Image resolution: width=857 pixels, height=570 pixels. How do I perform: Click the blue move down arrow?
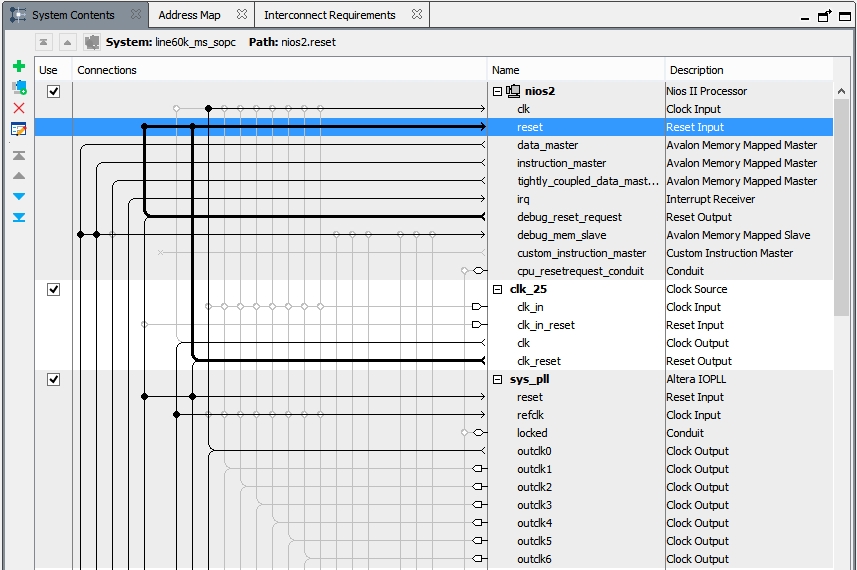click(x=18, y=196)
